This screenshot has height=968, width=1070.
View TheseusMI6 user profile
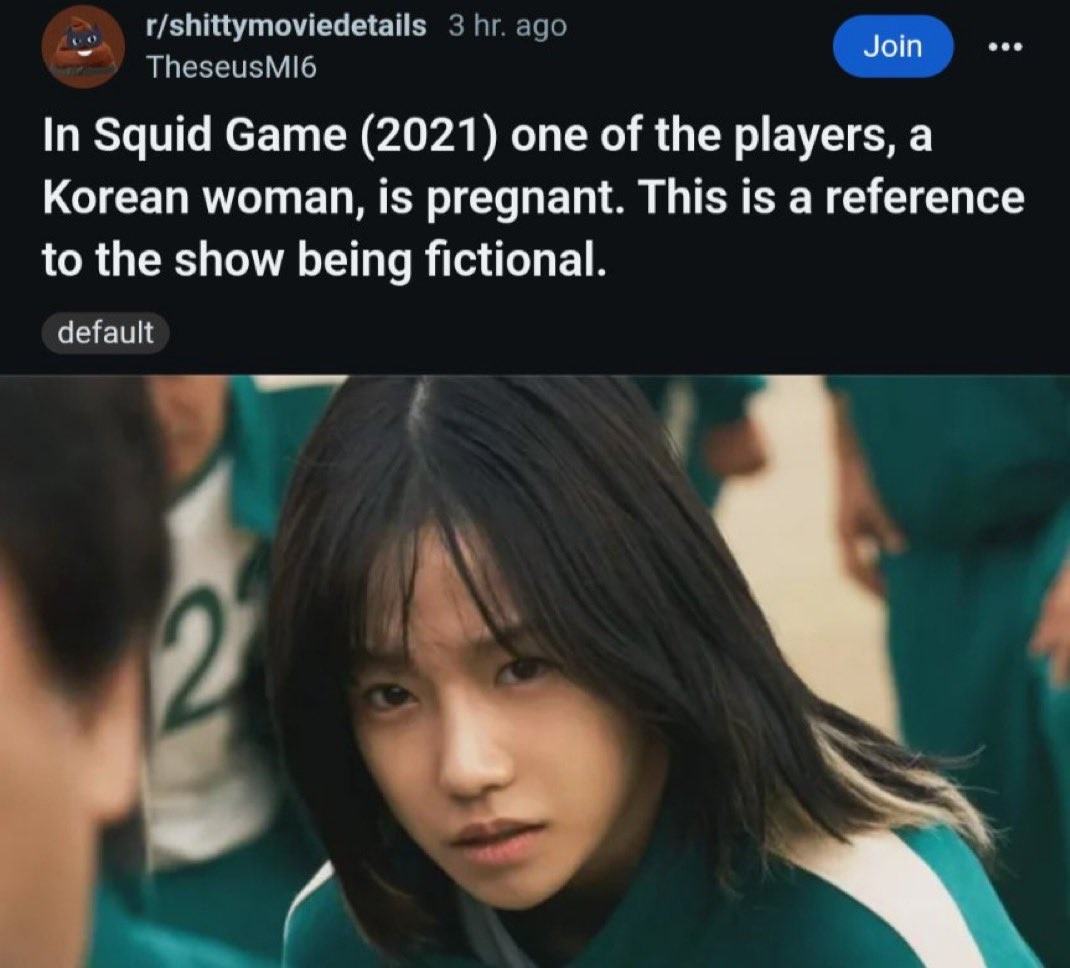point(232,67)
